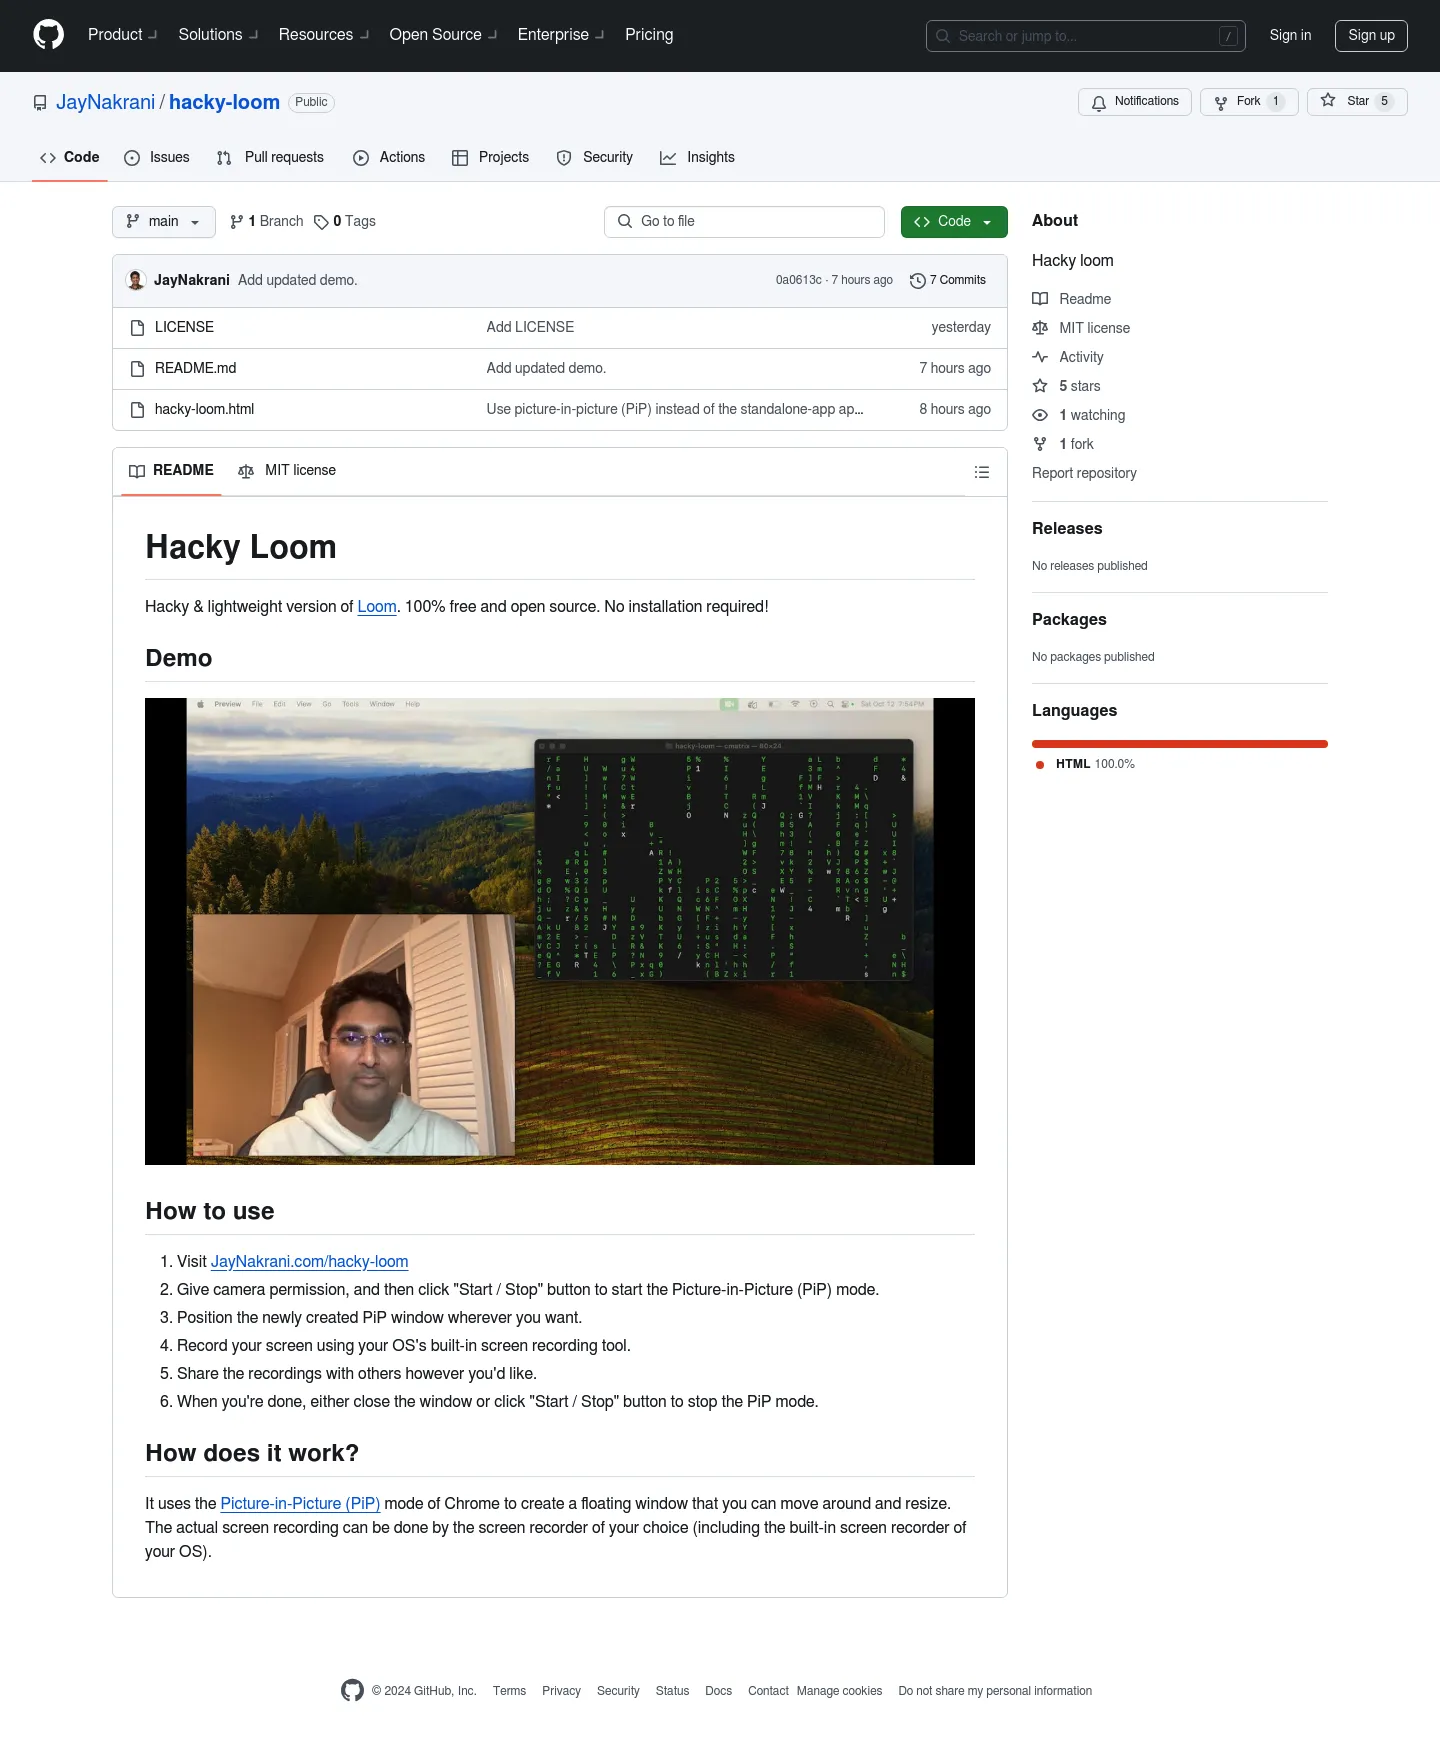Open the footer Status link
The image size is (1440, 1745).
click(x=672, y=1691)
